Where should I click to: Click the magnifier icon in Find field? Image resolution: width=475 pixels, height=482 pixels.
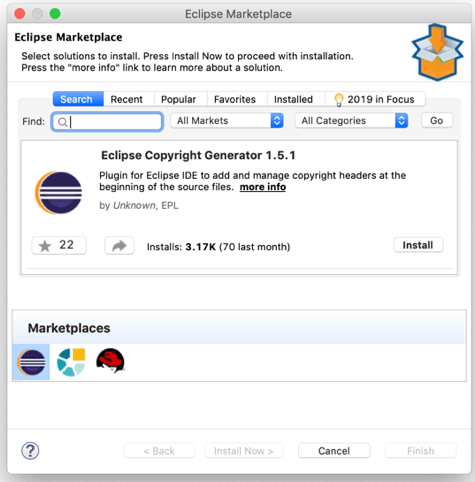pyautogui.click(x=62, y=122)
